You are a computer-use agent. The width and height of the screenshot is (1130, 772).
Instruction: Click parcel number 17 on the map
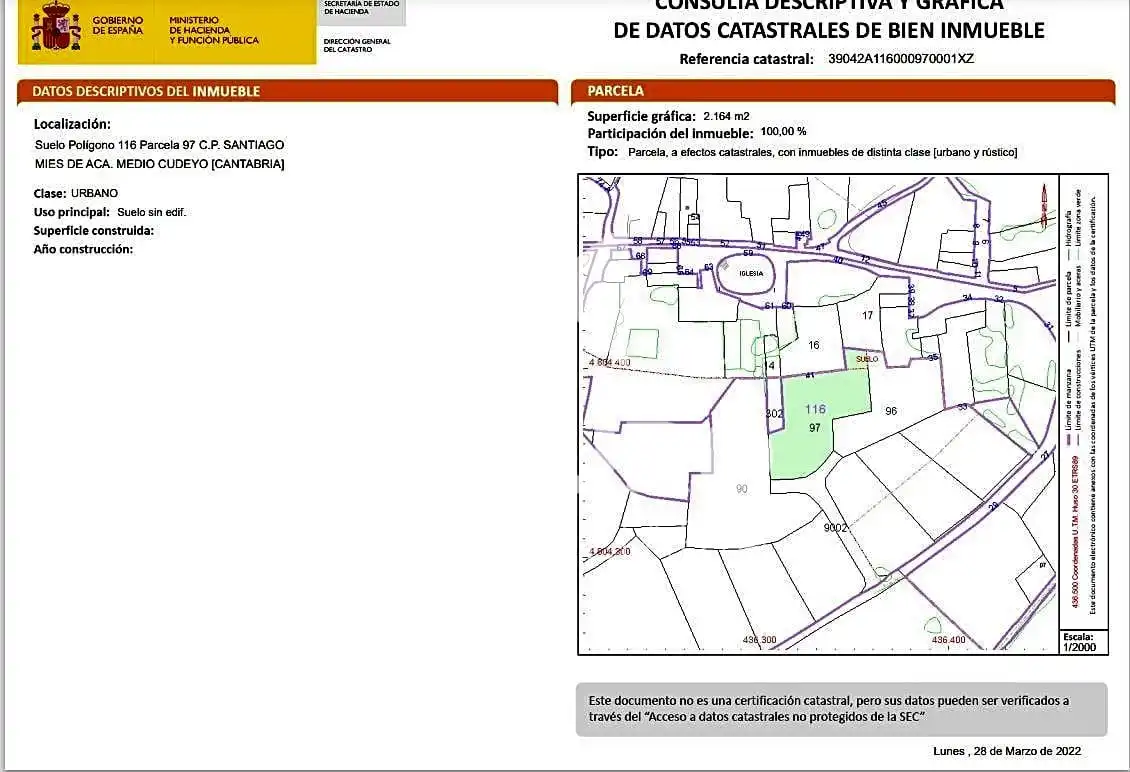pyautogui.click(x=867, y=315)
